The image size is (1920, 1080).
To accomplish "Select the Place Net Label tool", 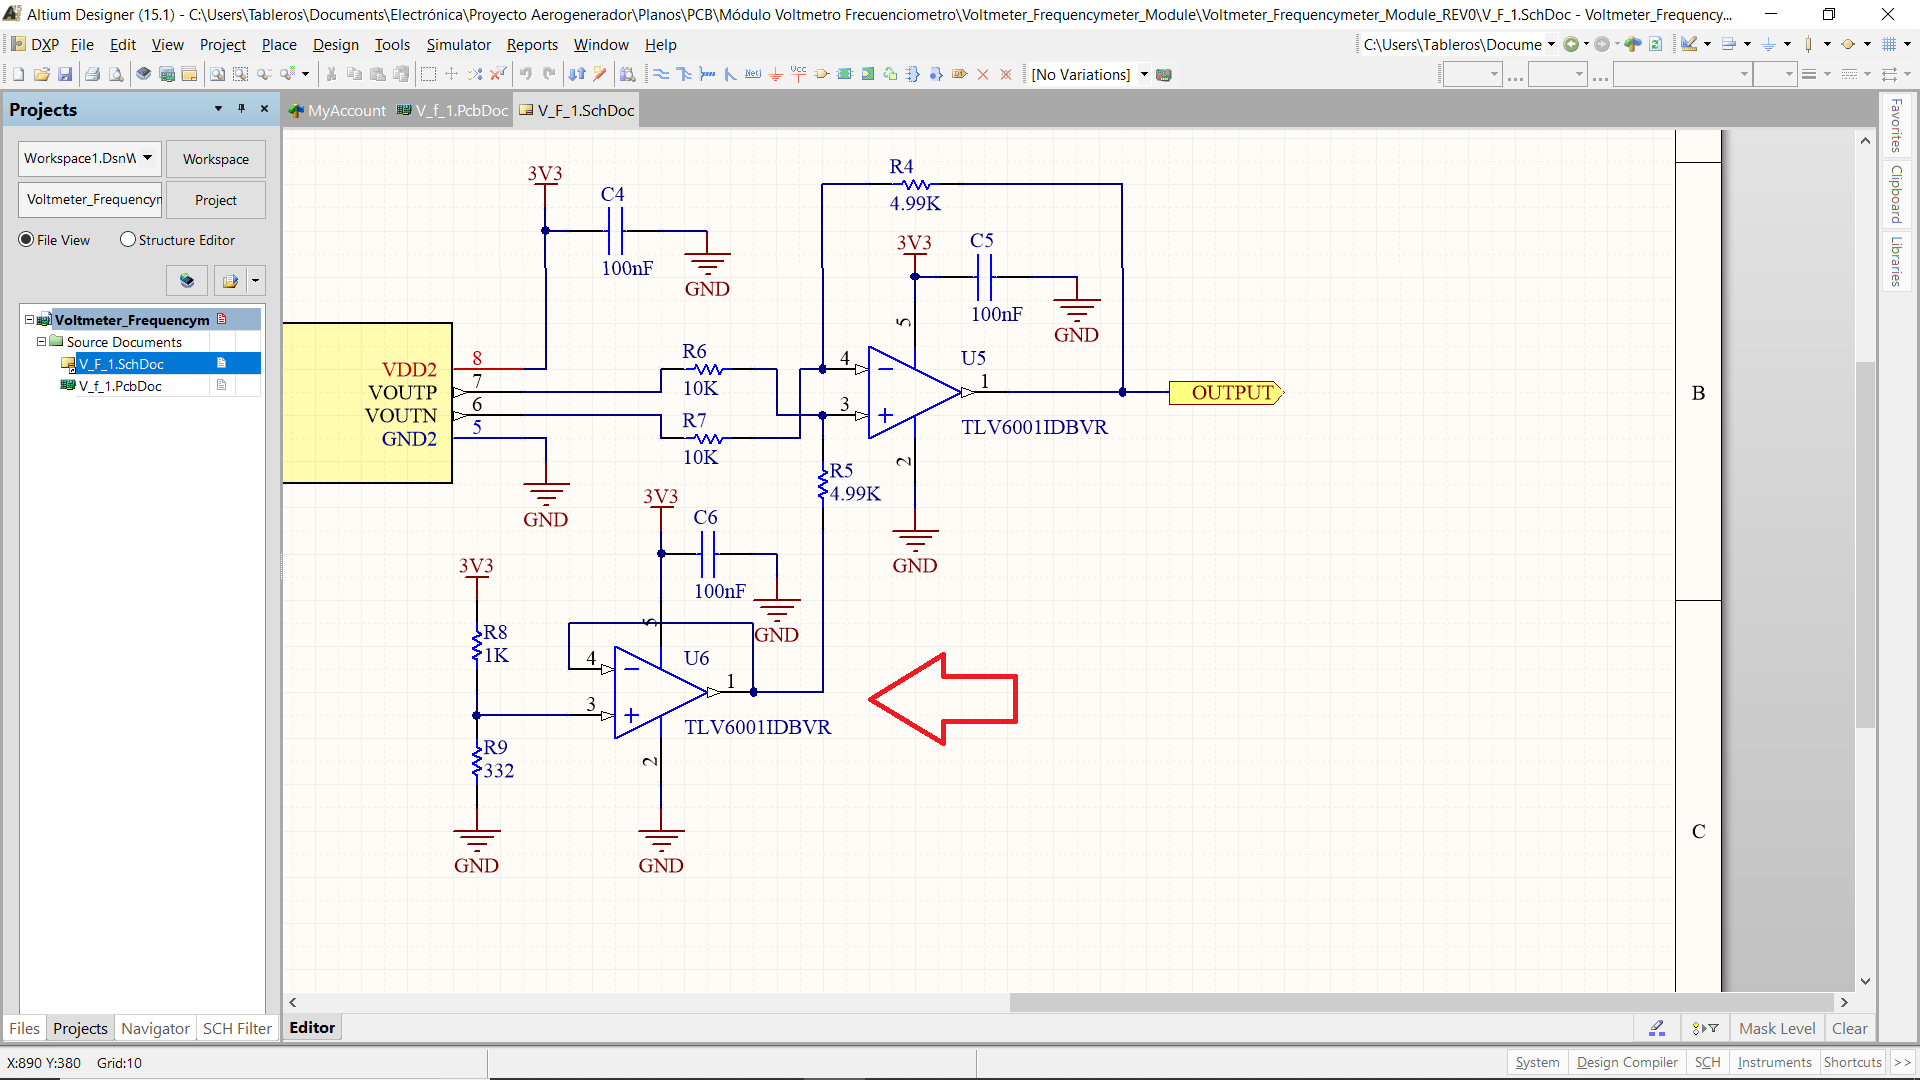I will [x=753, y=74].
